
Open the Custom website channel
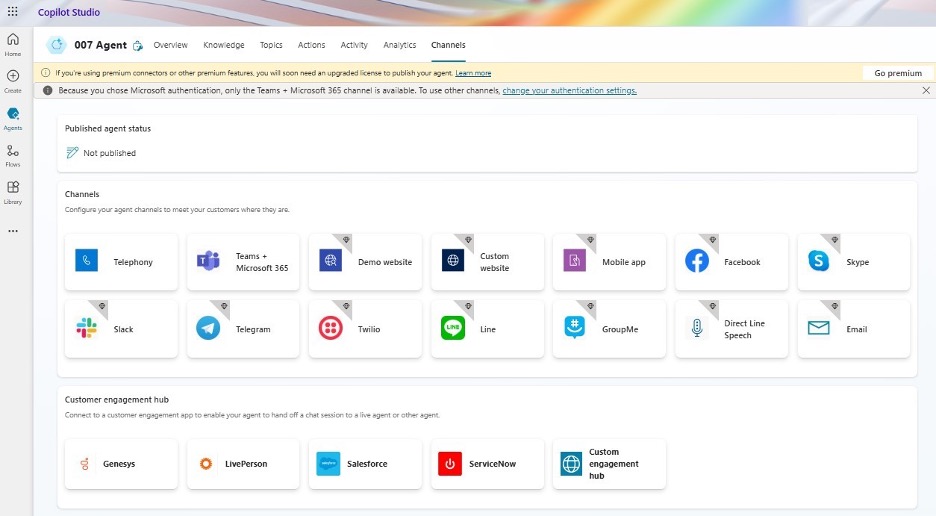[x=487, y=262]
